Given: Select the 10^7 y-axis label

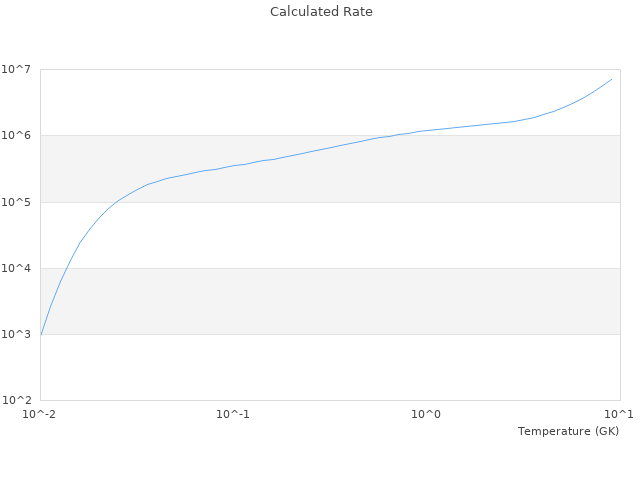Looking at the screenshot, I should pos(19,70).
